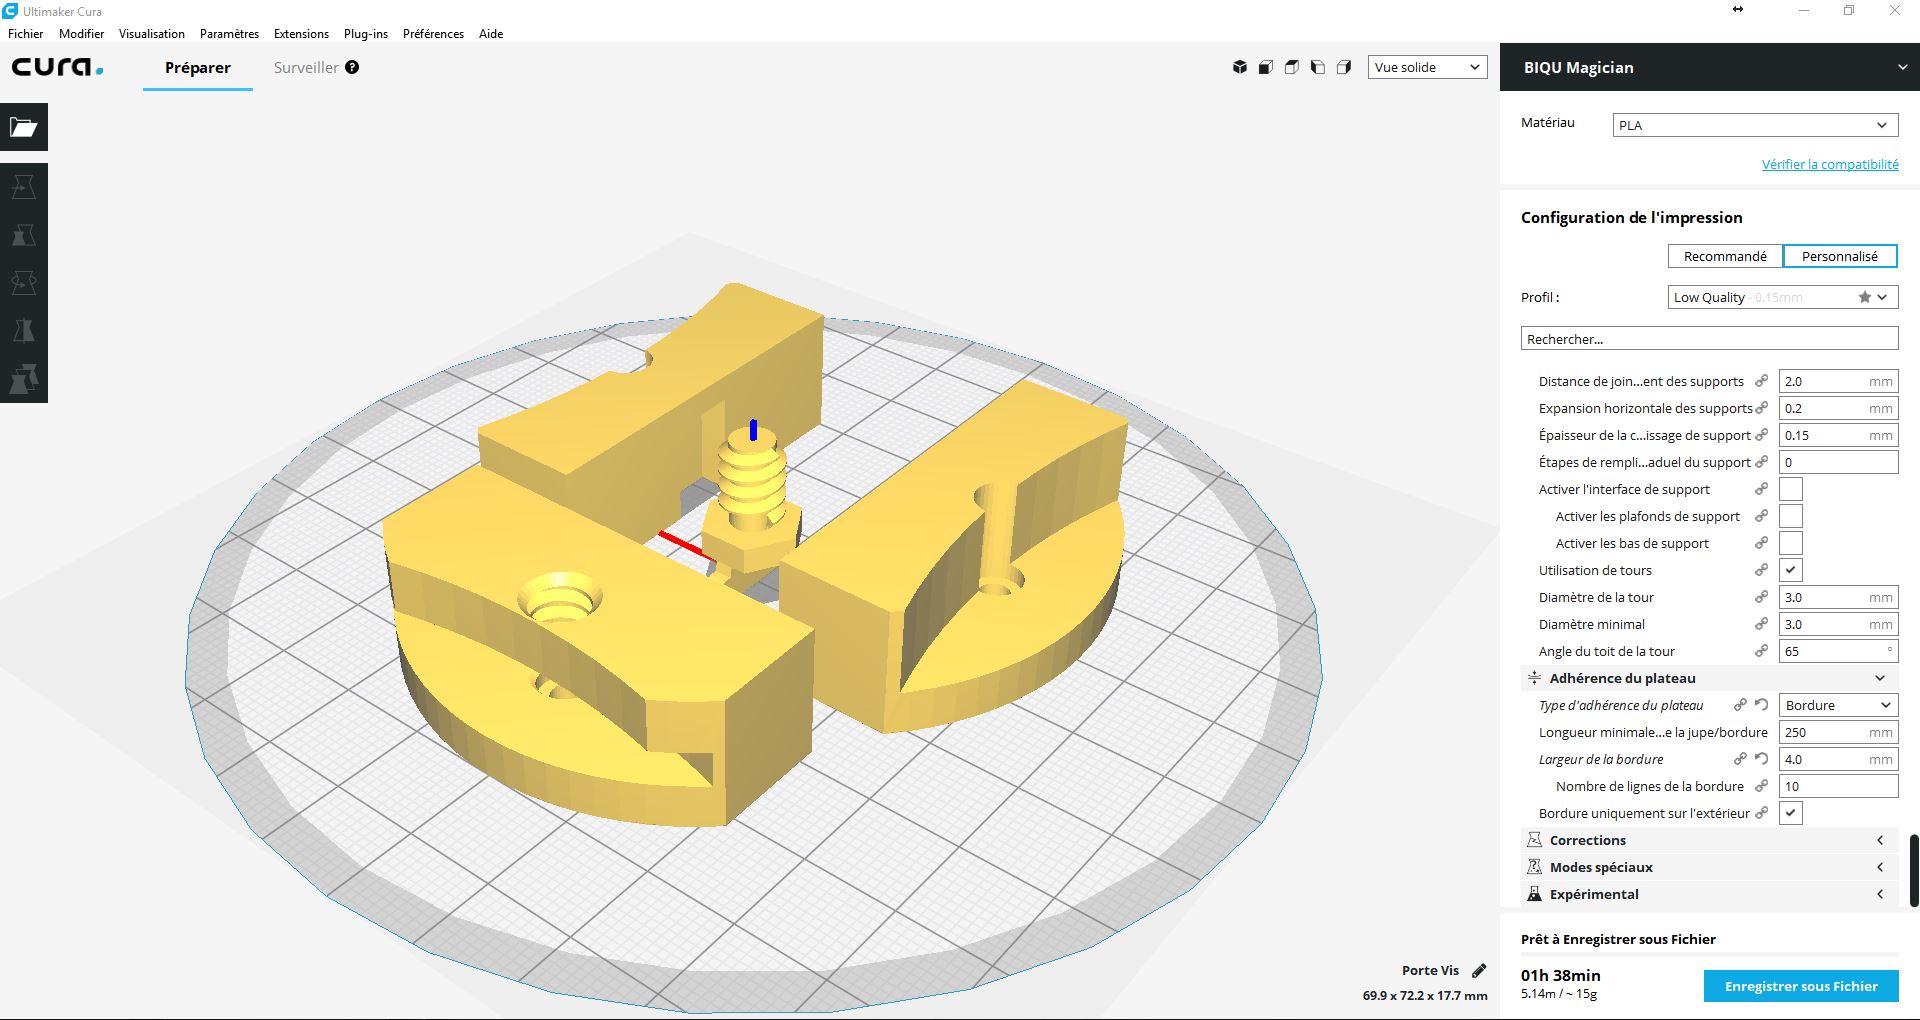Select the Rotate tool in the left toolbar
1920x1020 pixels.
point(24,283)
